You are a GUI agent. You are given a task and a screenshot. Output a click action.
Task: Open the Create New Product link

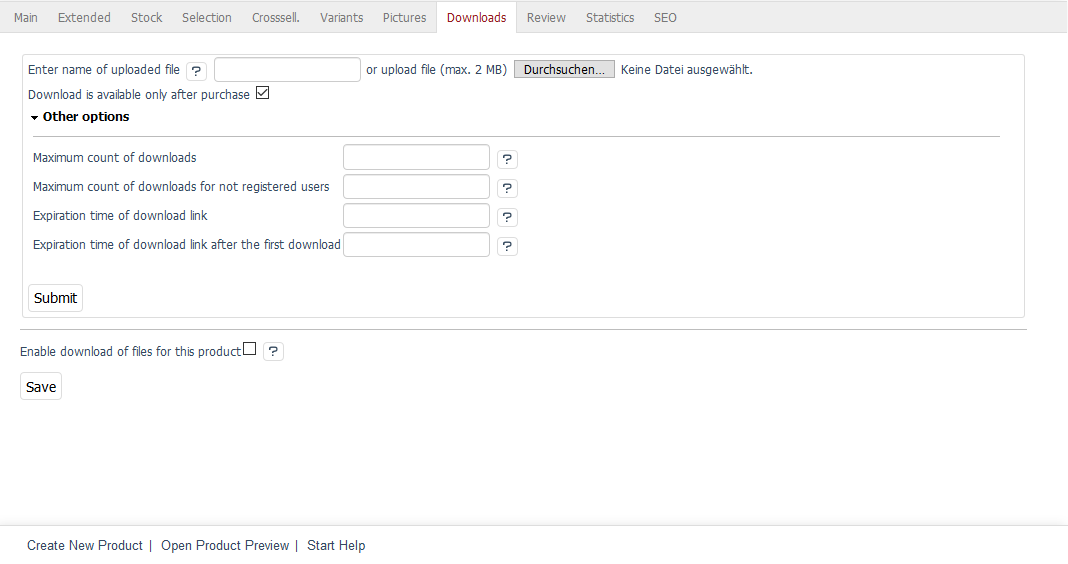(x=84, y=546)
